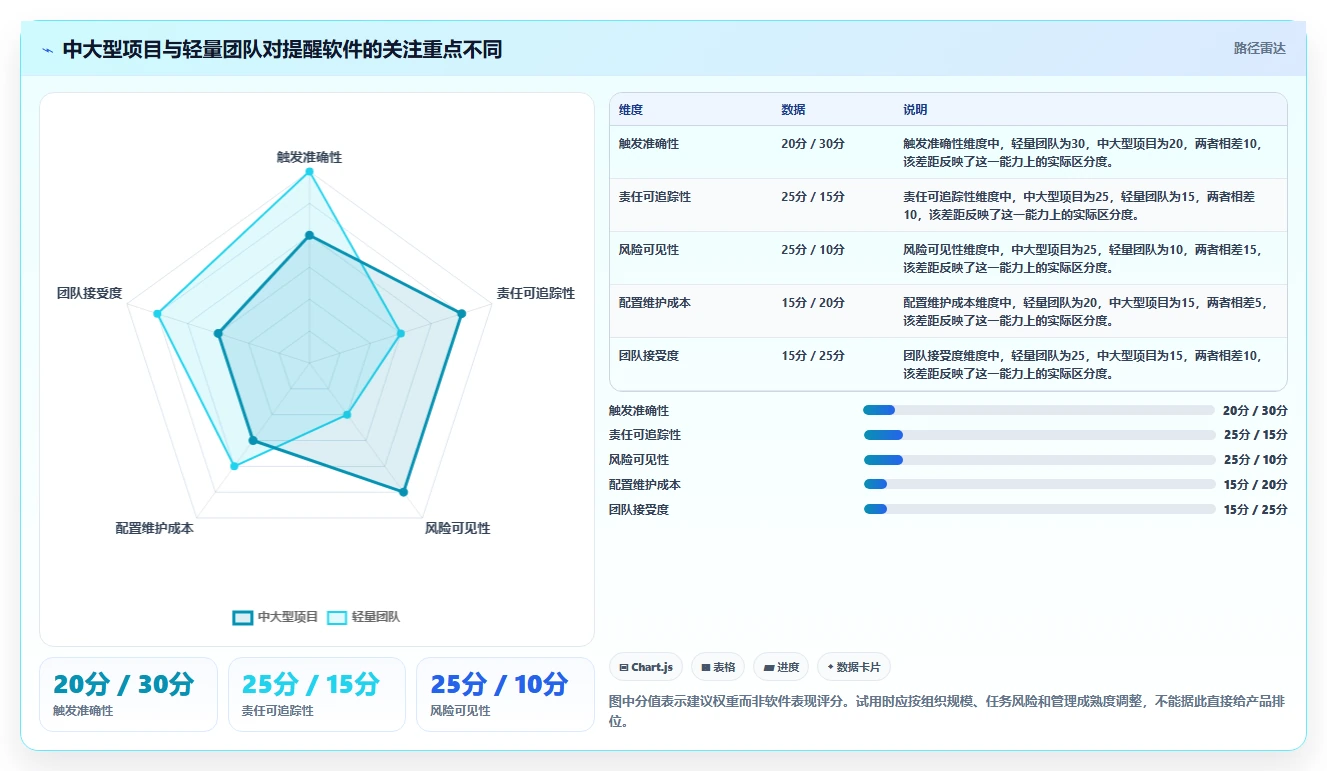
Task: Click the 责任可追踪性 progress bar
Action: coord(1039,435)
